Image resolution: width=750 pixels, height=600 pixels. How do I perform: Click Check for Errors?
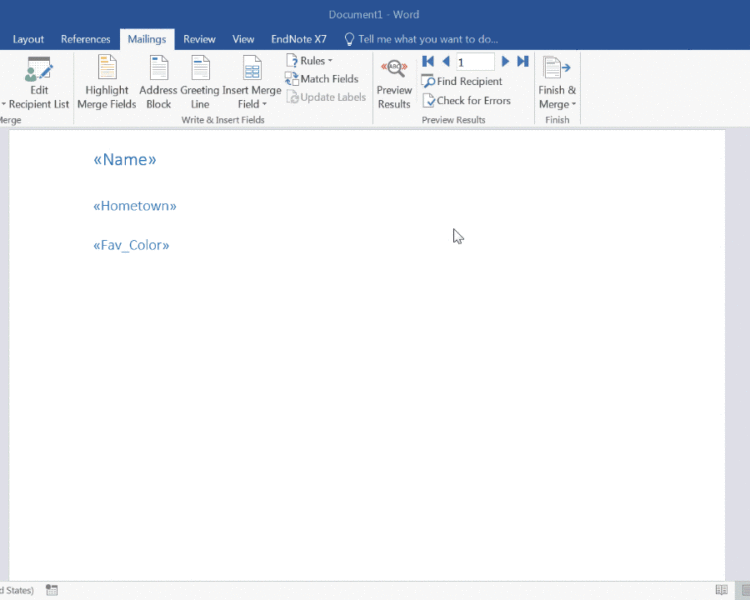(467, 100)
